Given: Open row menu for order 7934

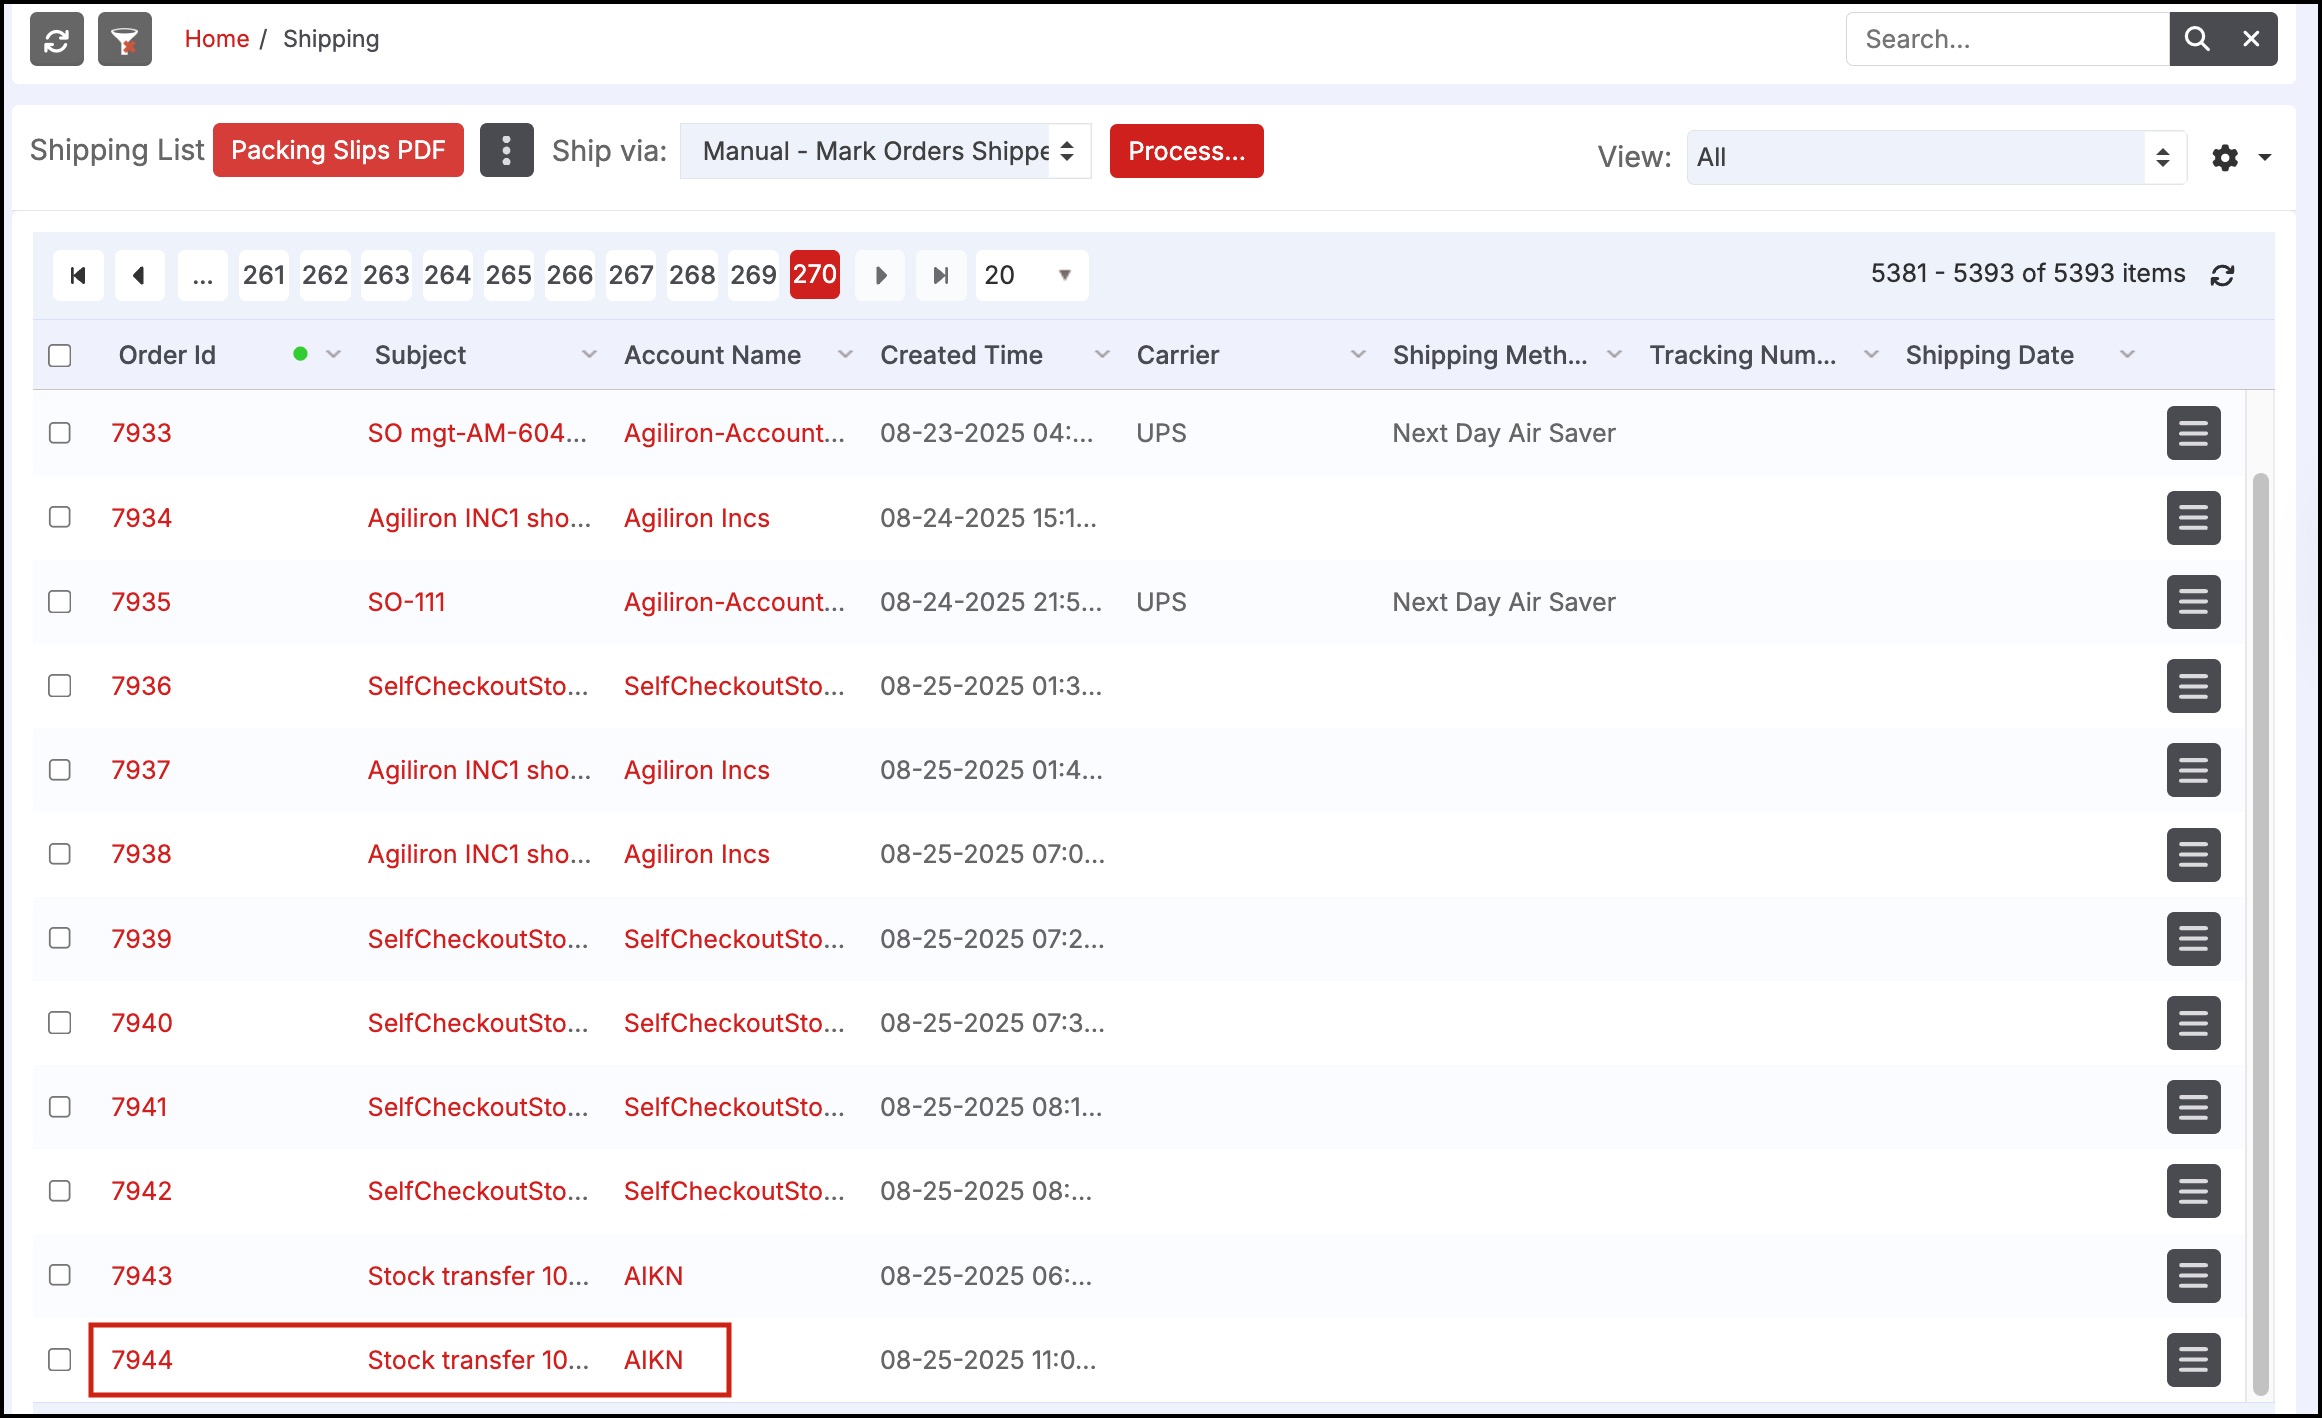Looking at the screenshot, I should click(2193, 518).
